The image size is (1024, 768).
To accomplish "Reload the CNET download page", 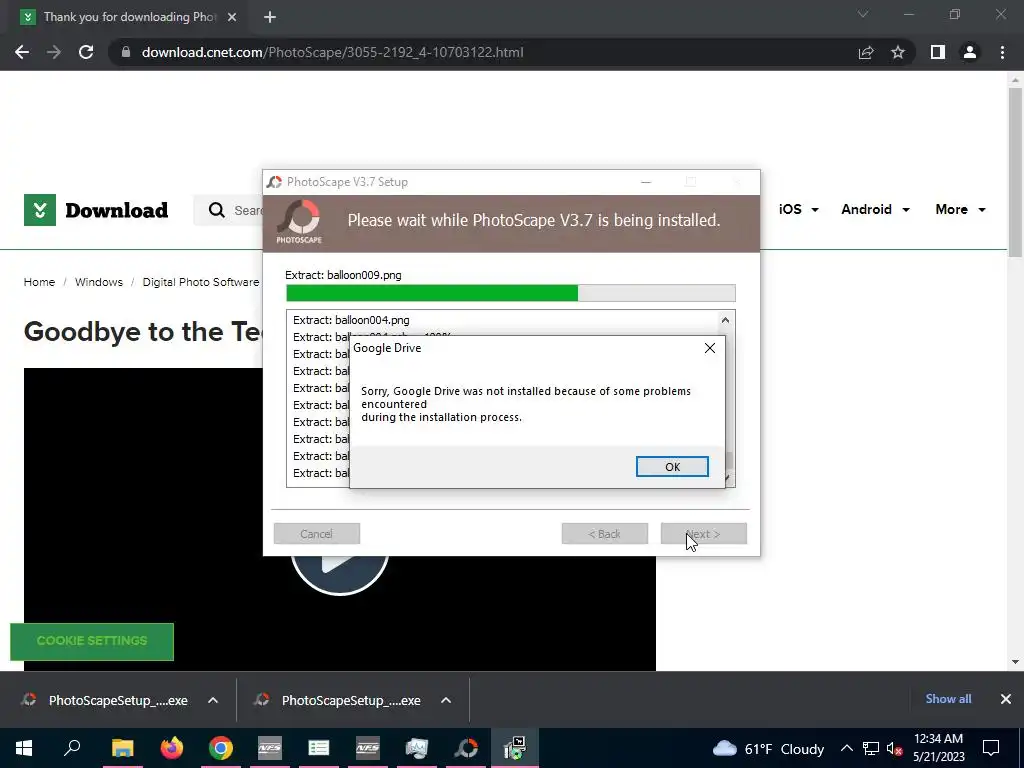I will click(x=86, y=52).
